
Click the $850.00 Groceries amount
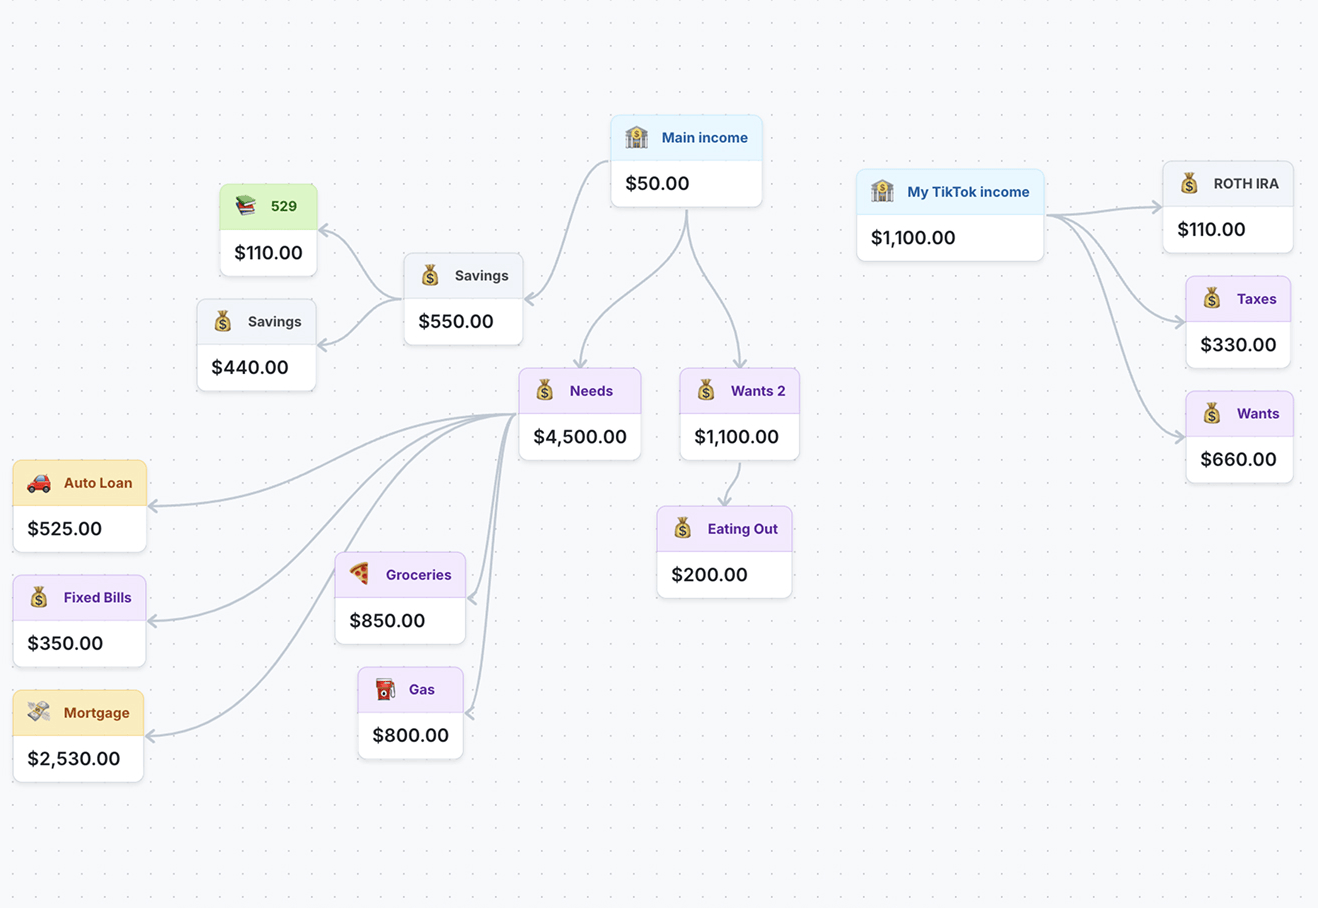click(387, 621)
